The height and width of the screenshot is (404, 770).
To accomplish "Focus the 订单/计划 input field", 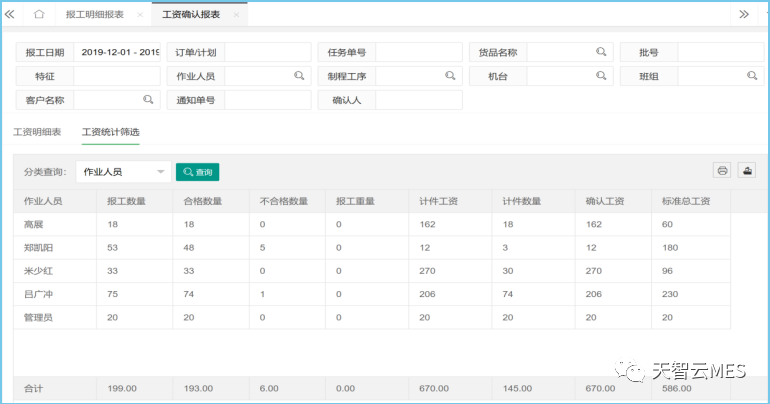I will (268, 52).
